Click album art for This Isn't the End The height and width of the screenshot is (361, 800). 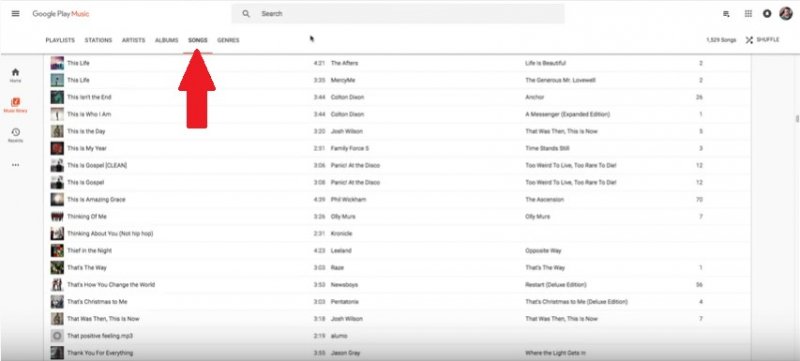(57, 97)
